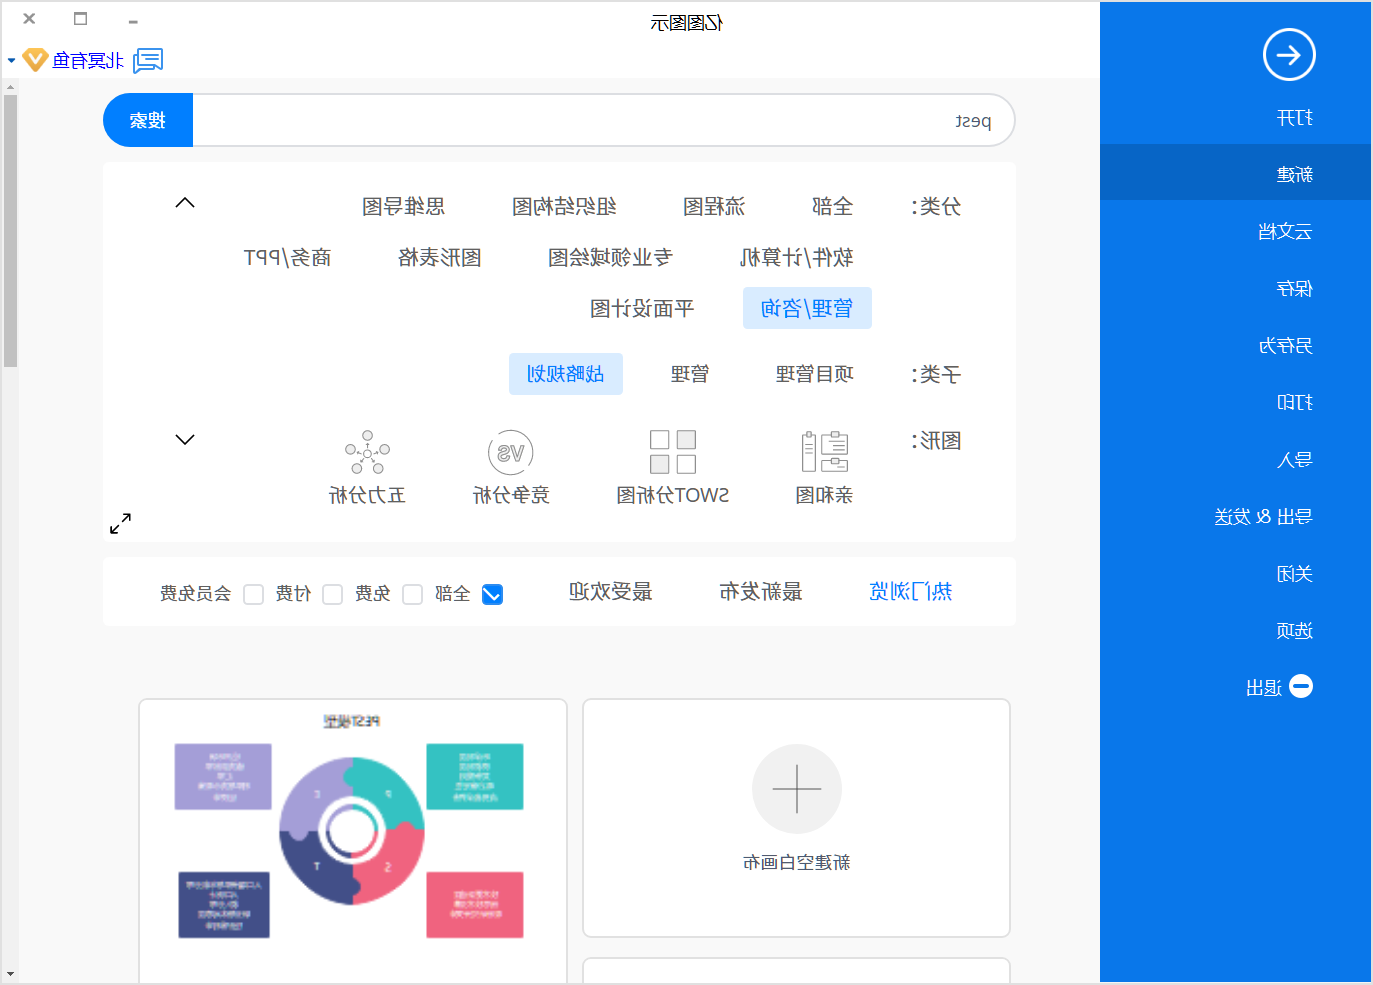Viewport: 1373px width, 985px height.
Task: Select the 专业领域绘图 category
Action: (610, 257)
